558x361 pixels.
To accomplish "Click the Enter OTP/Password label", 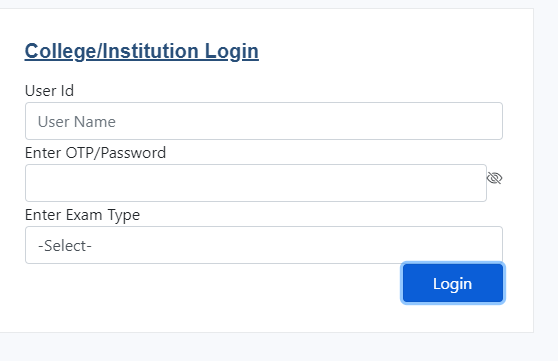I will tap(95, 153).
